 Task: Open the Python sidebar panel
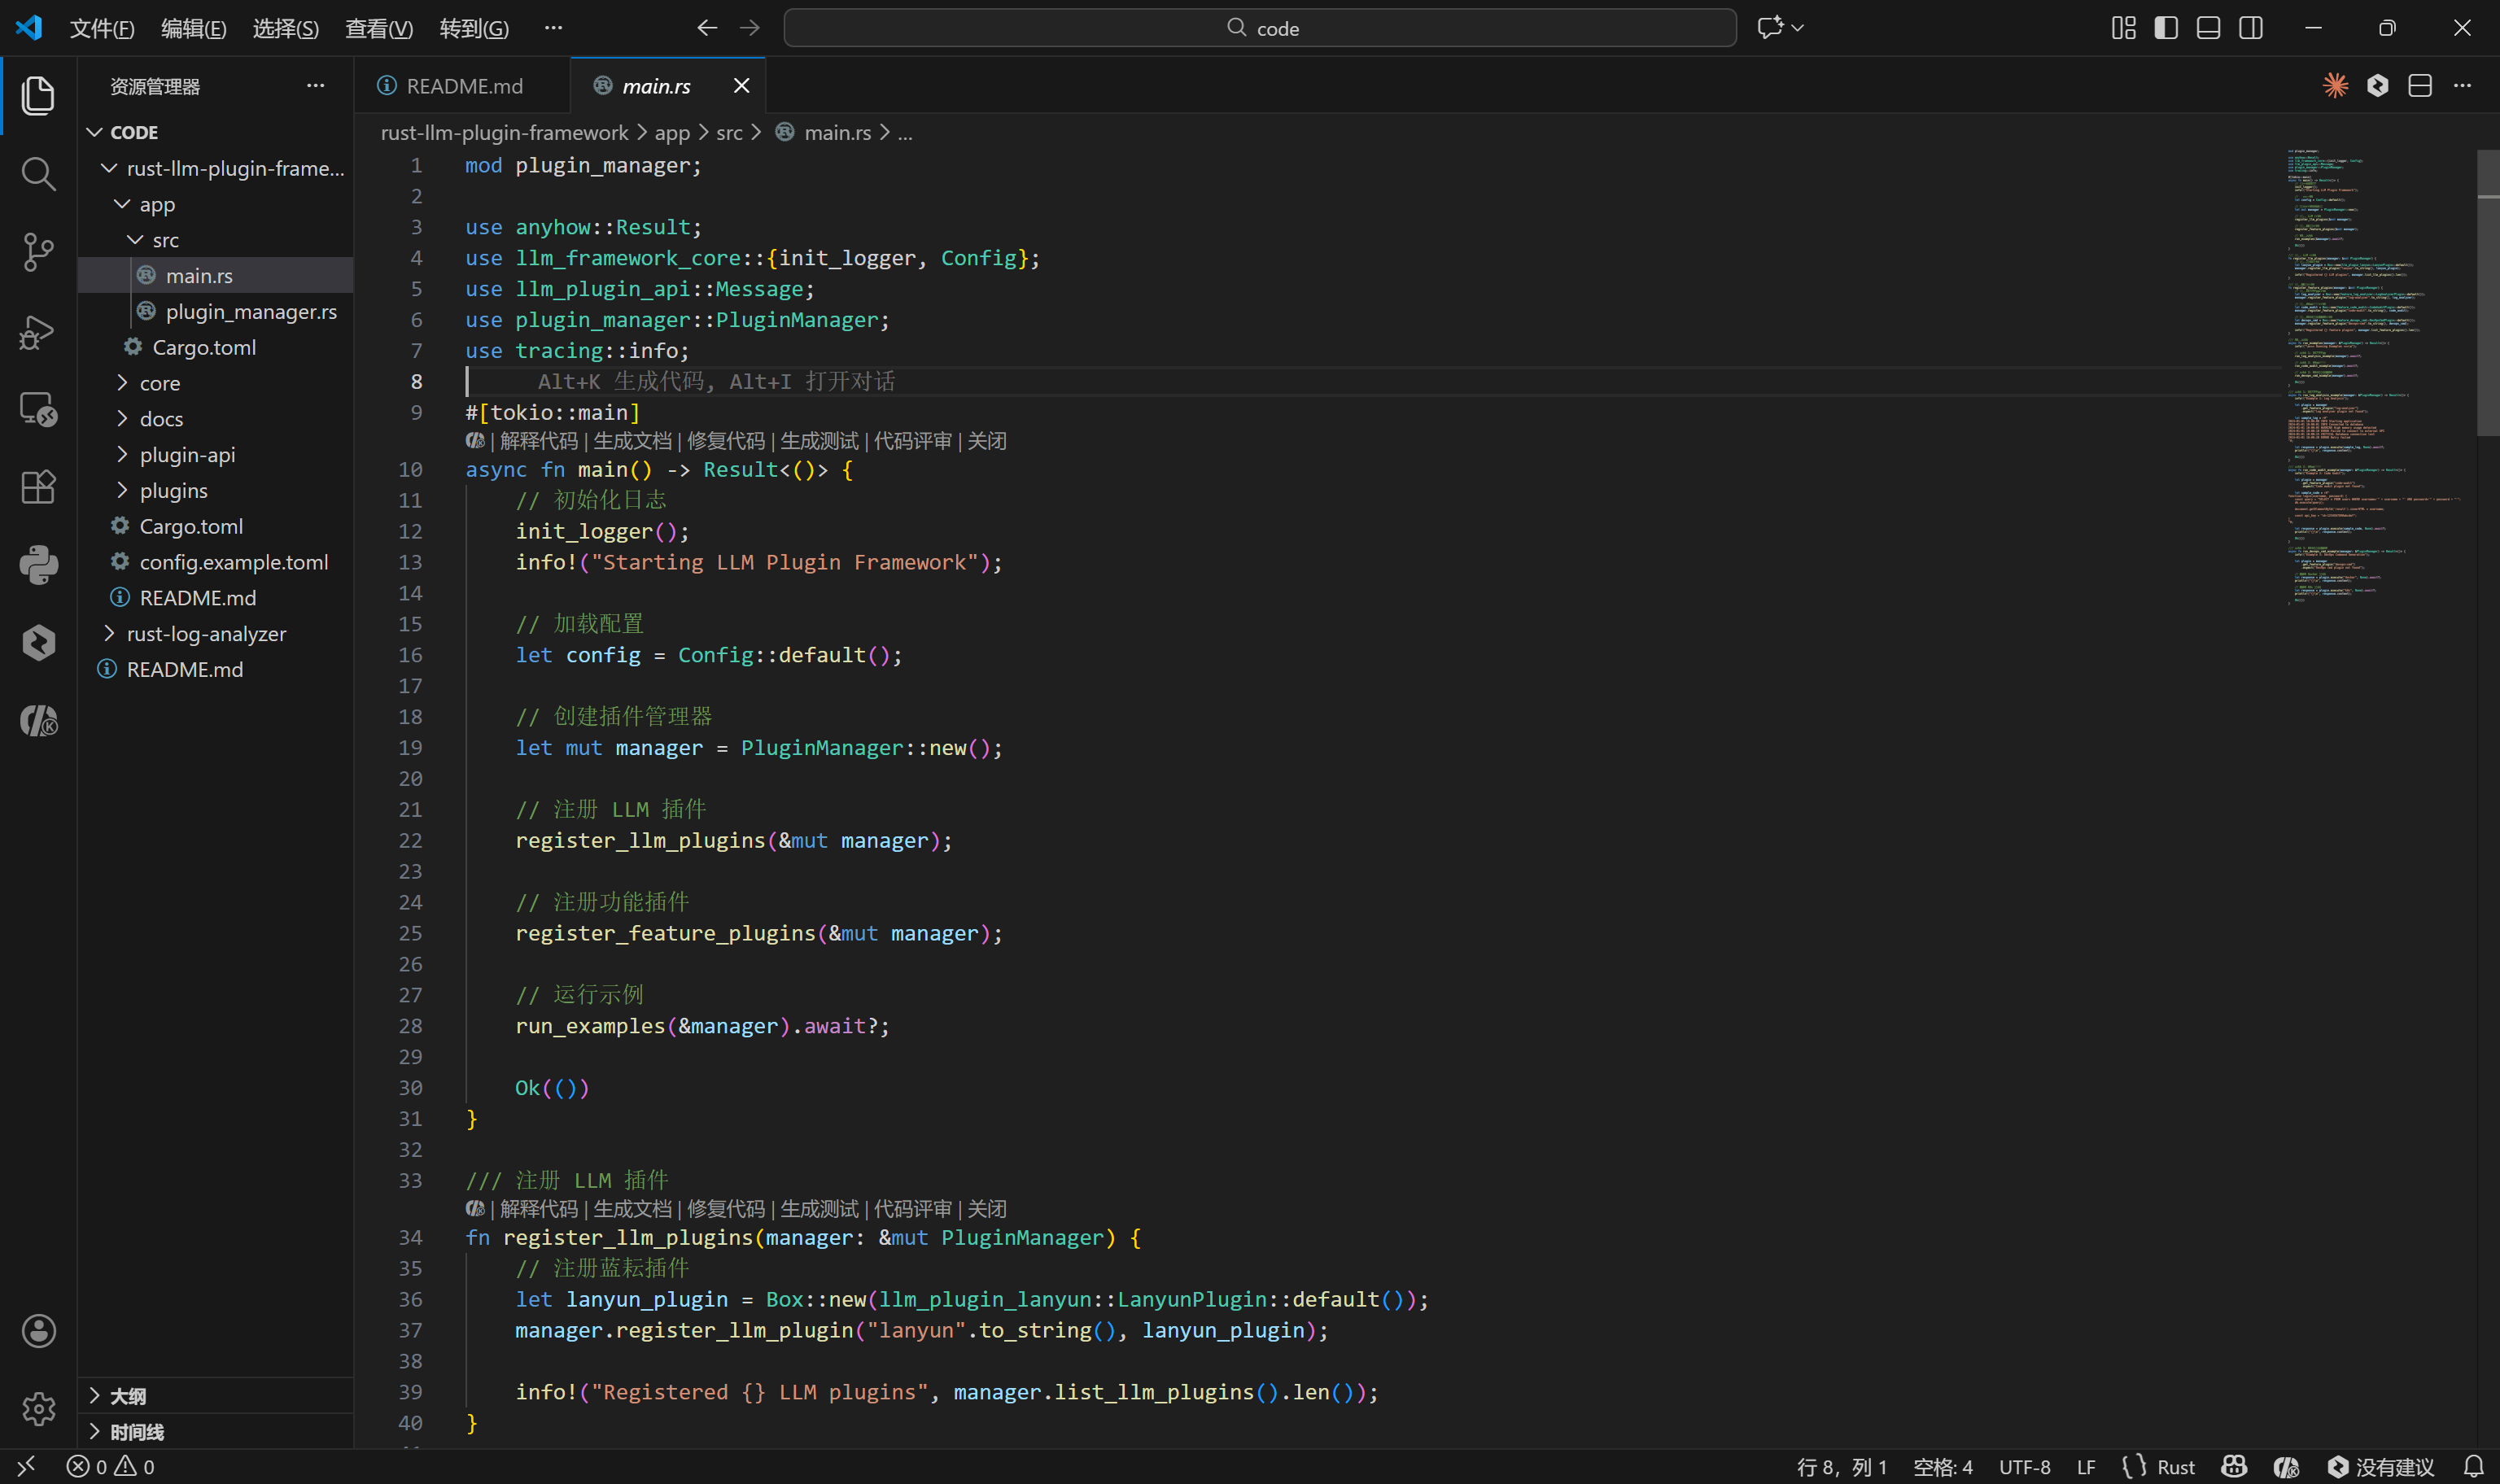tap(38, 565)
